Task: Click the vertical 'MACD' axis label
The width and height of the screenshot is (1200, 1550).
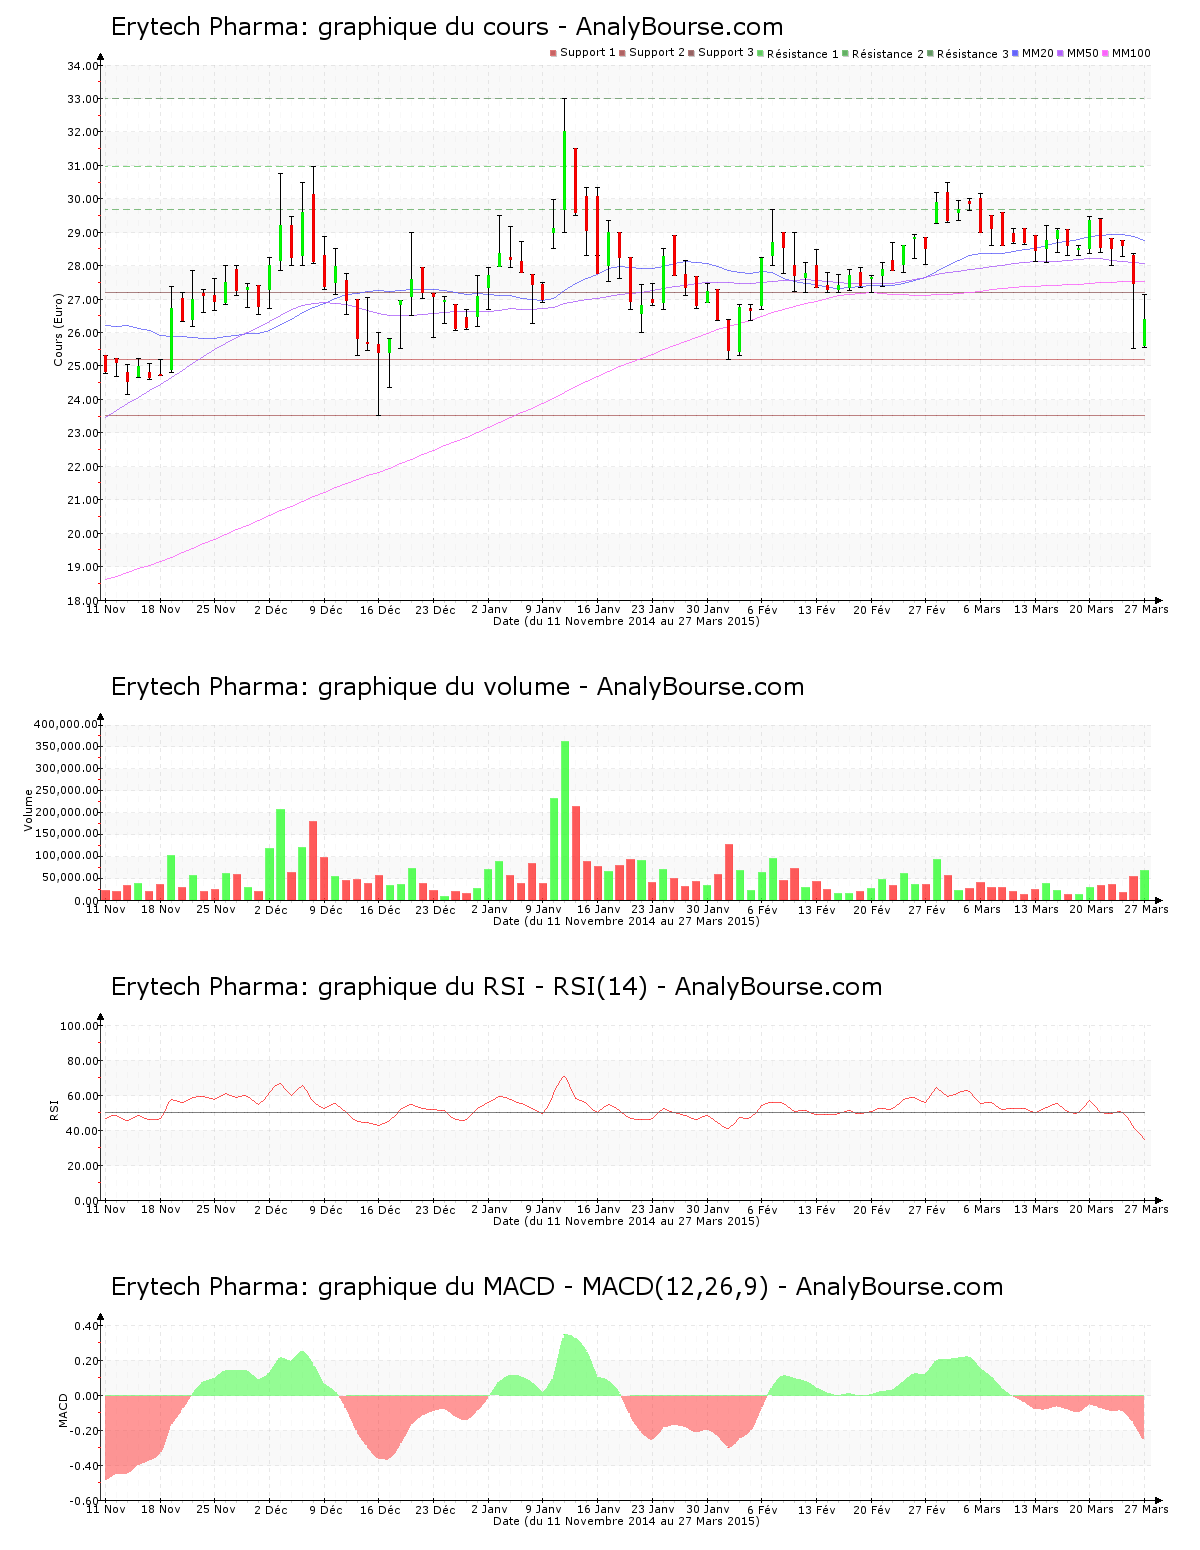Action: click(x=64, y=1410)
